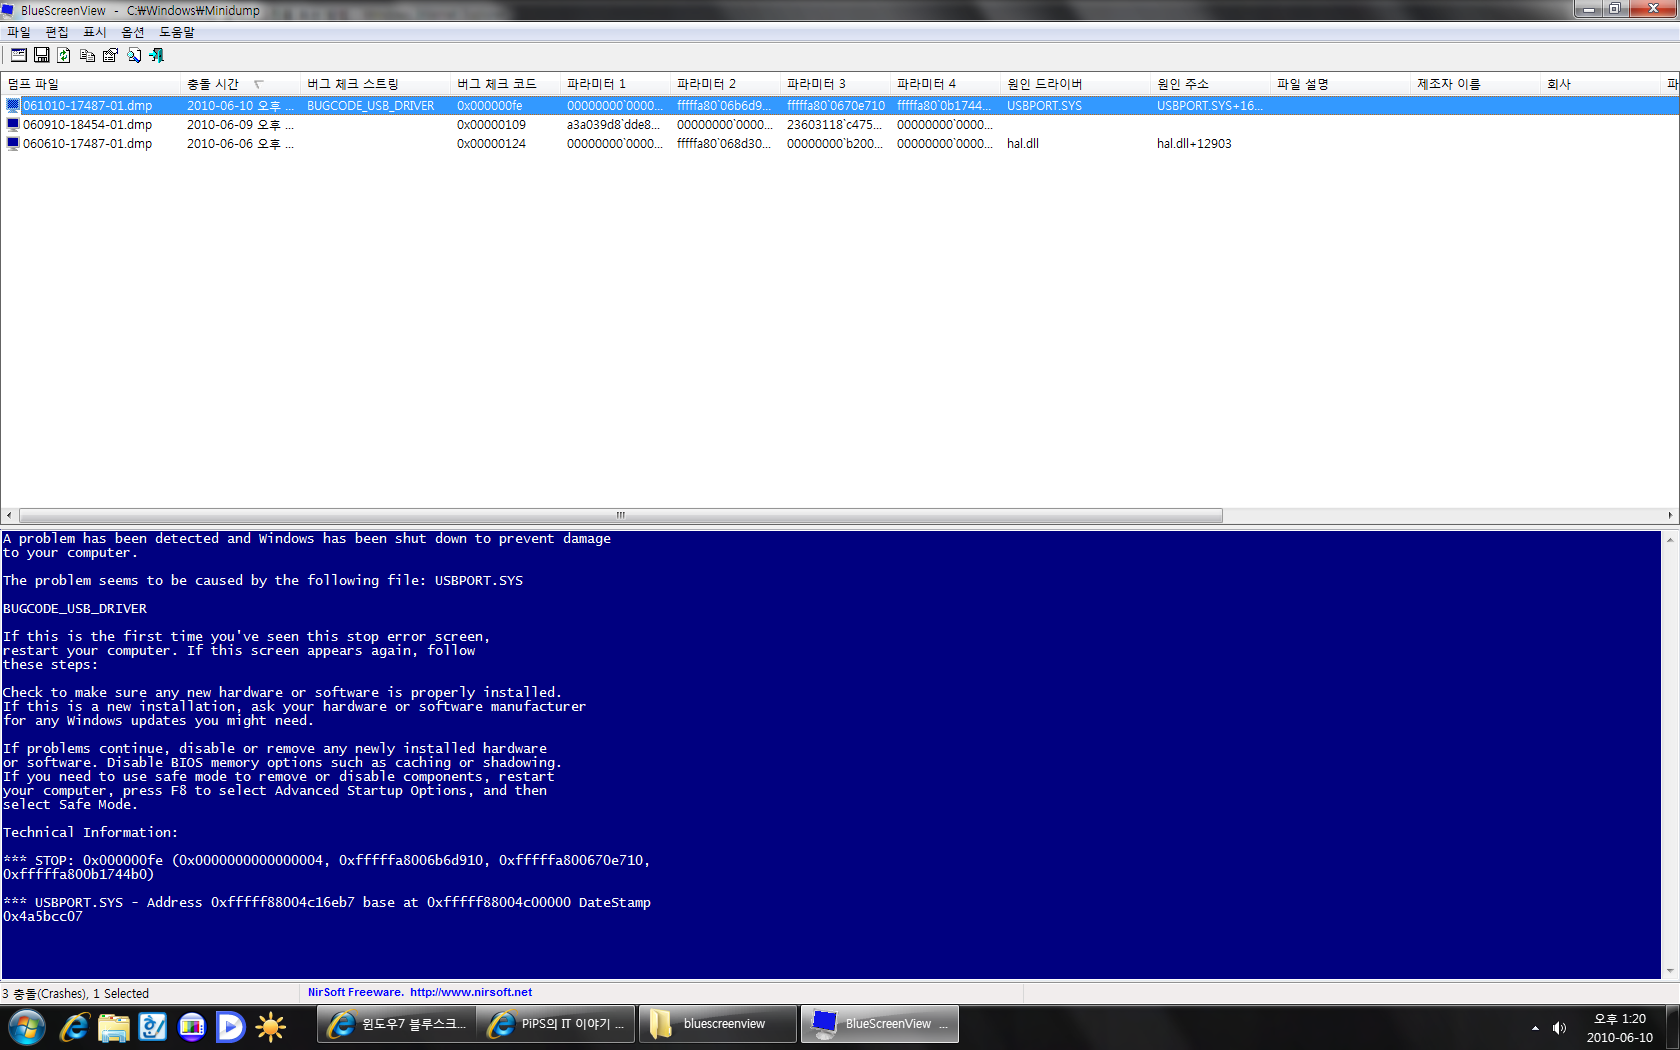Screen dimensions: 1680x1050
Task: Click the volume speaker tray icon
Action: point(1559,1028)
